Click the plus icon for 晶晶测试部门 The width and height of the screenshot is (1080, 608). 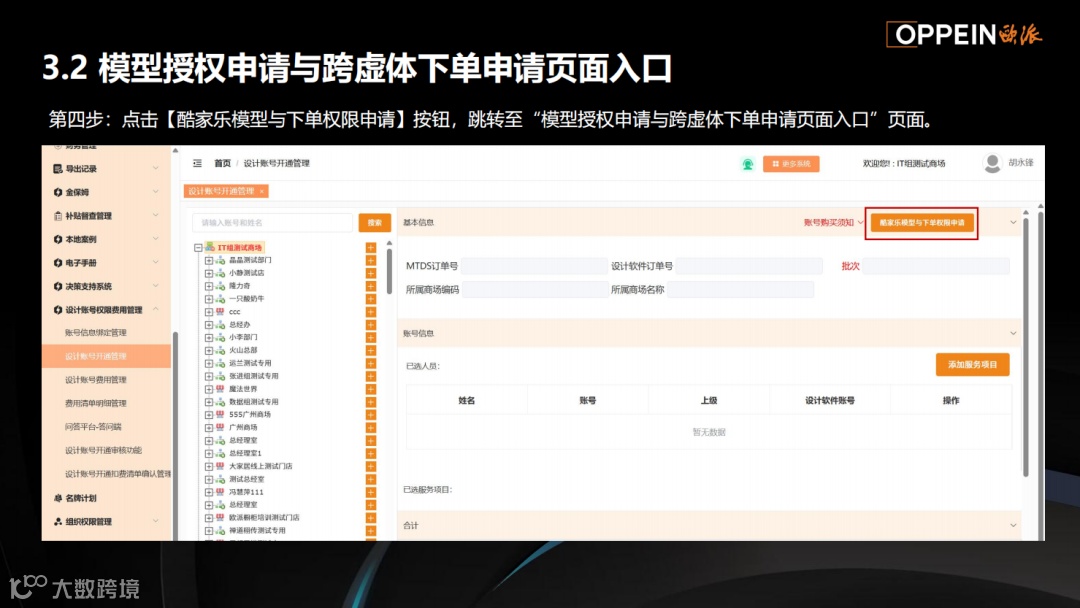tap(371, 260)
